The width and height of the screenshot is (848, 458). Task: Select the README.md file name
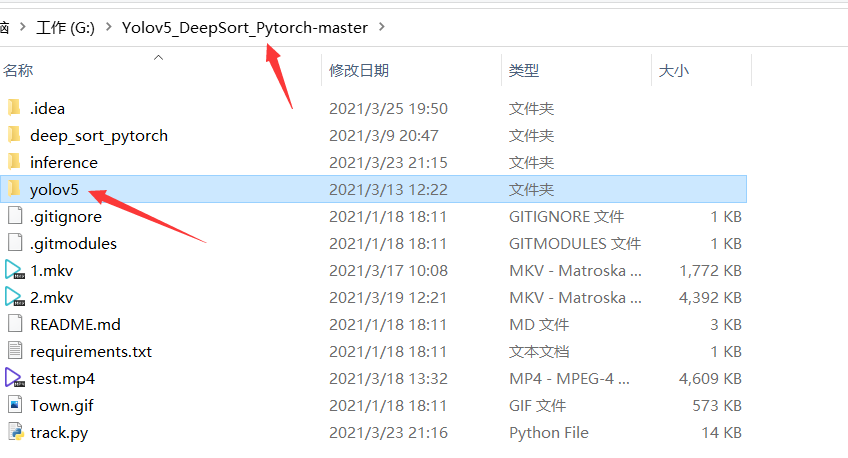point(75,325)
